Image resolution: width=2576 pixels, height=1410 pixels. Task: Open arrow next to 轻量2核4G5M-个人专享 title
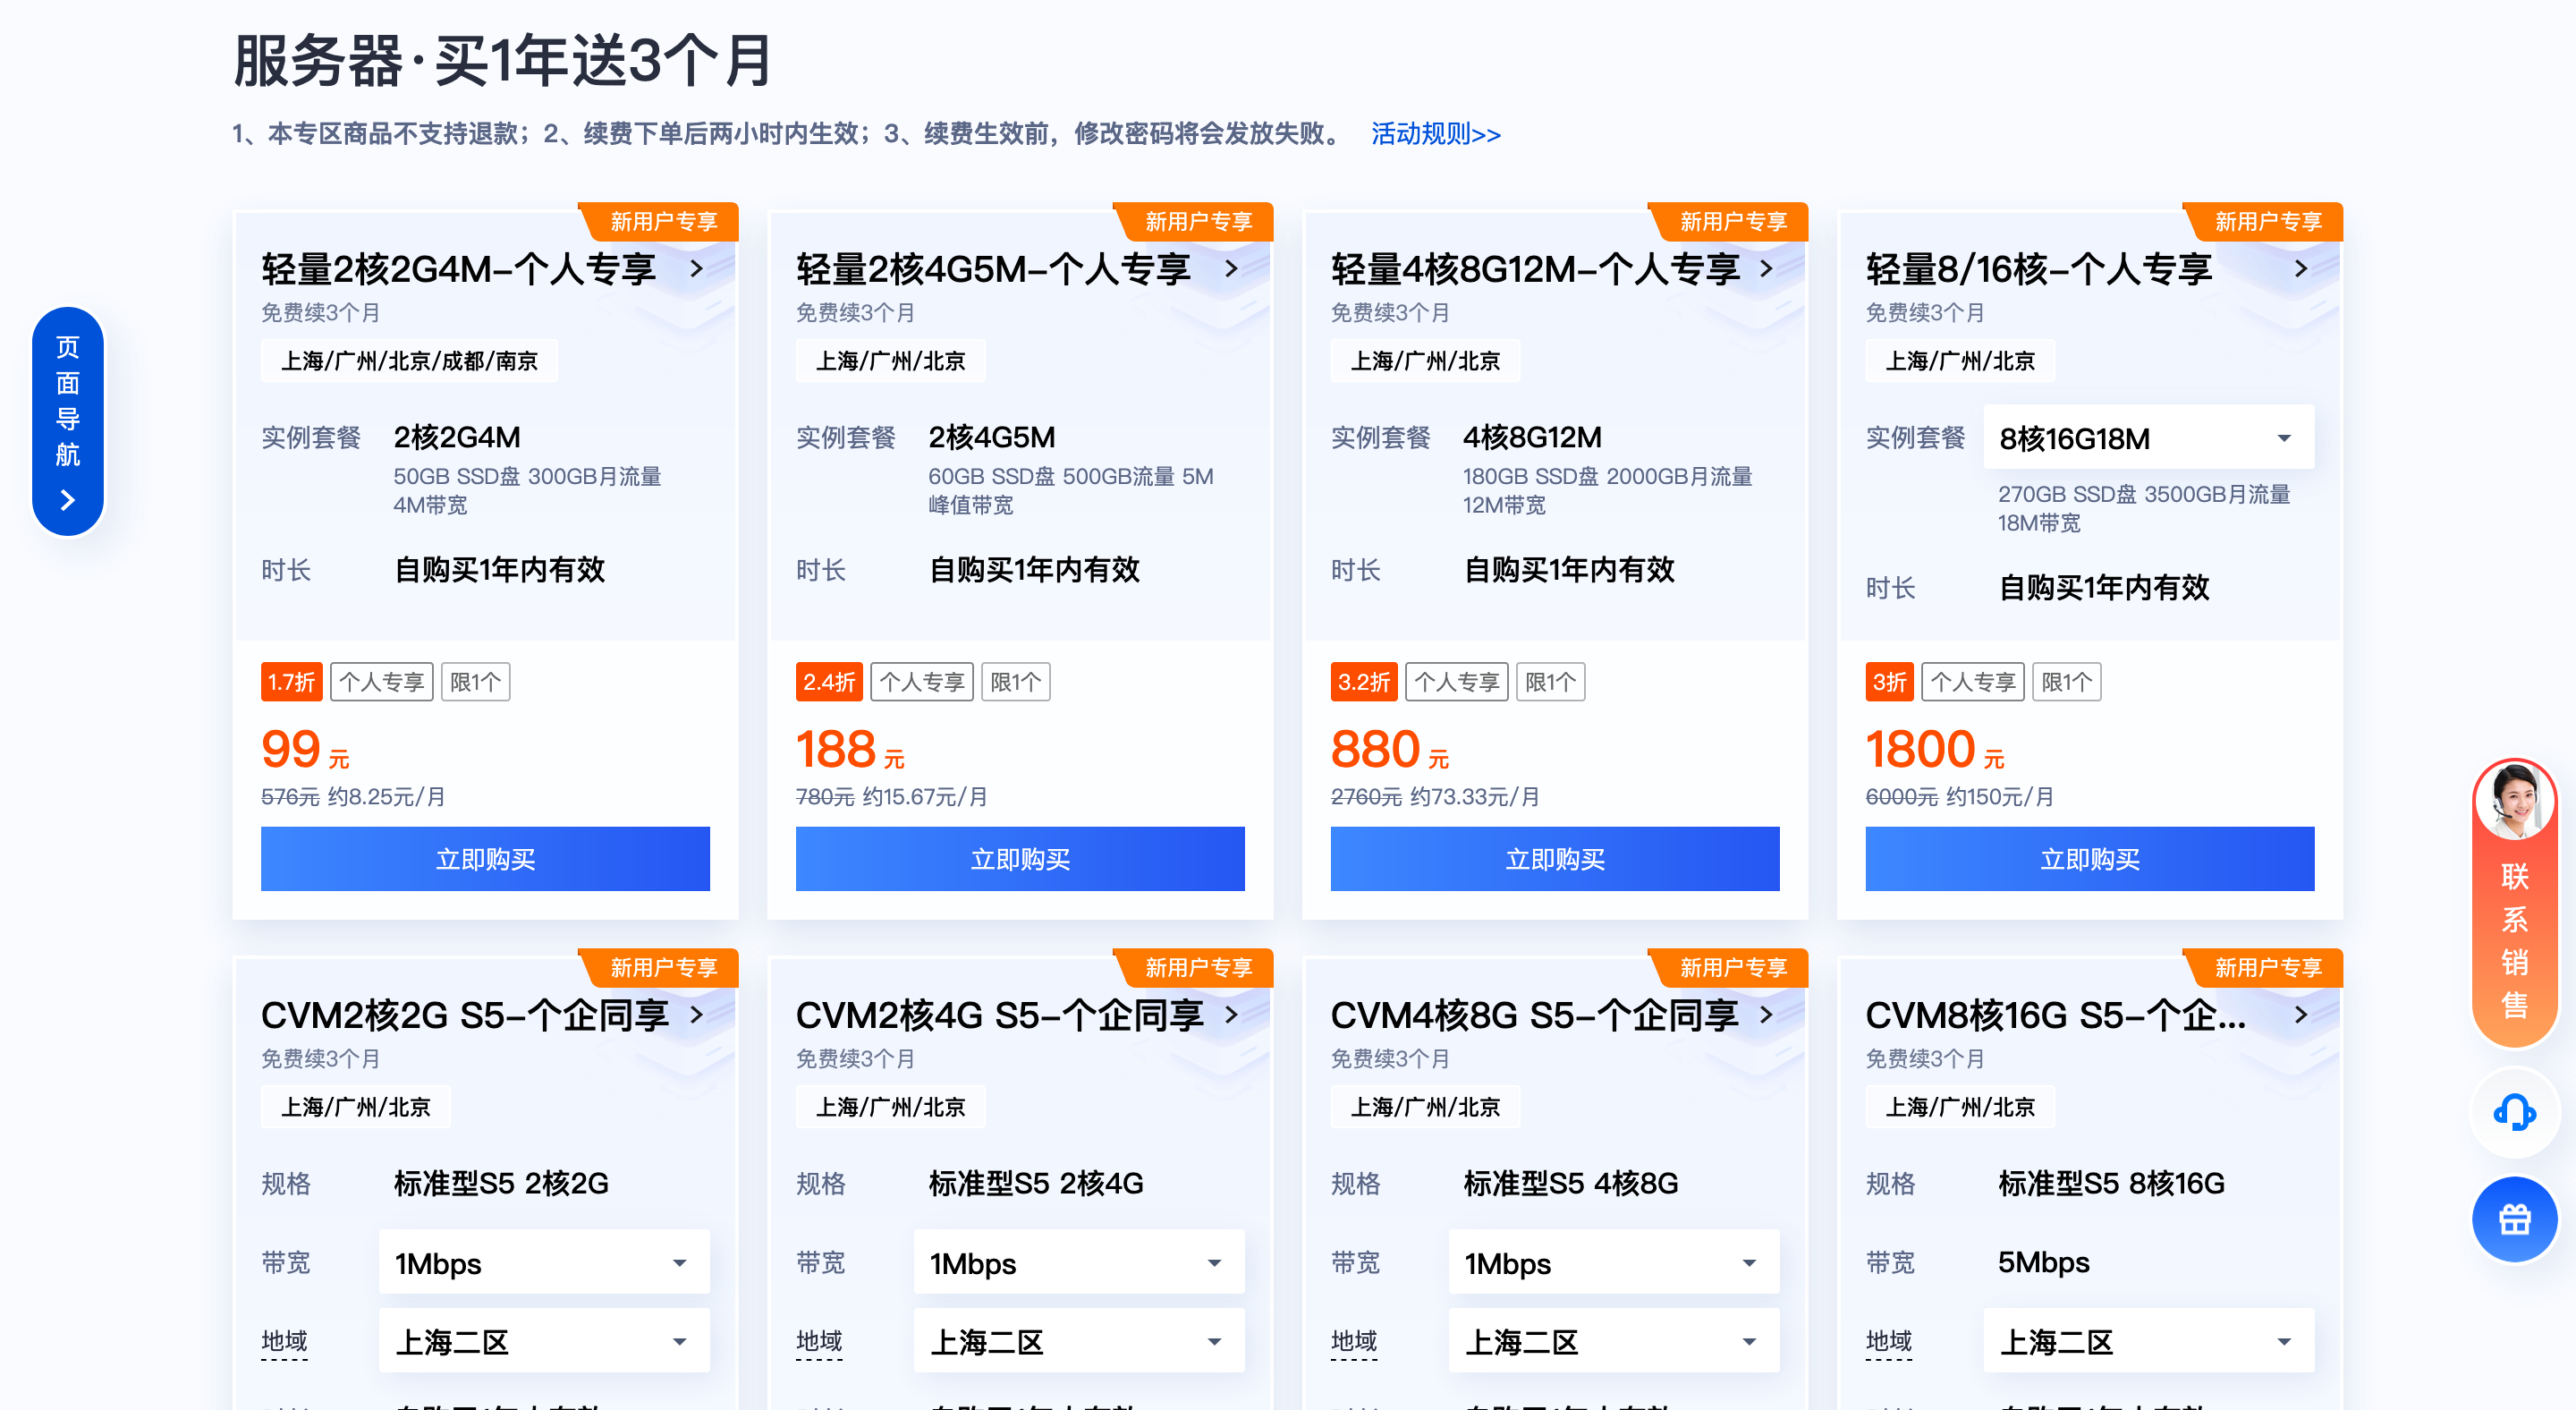click(x=1232, y=269)
